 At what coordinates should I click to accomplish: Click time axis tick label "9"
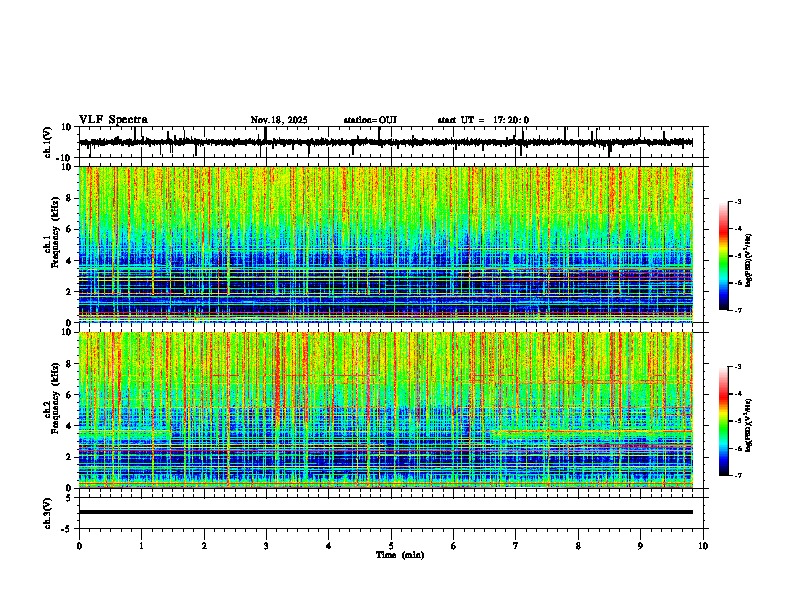[640, 546]
